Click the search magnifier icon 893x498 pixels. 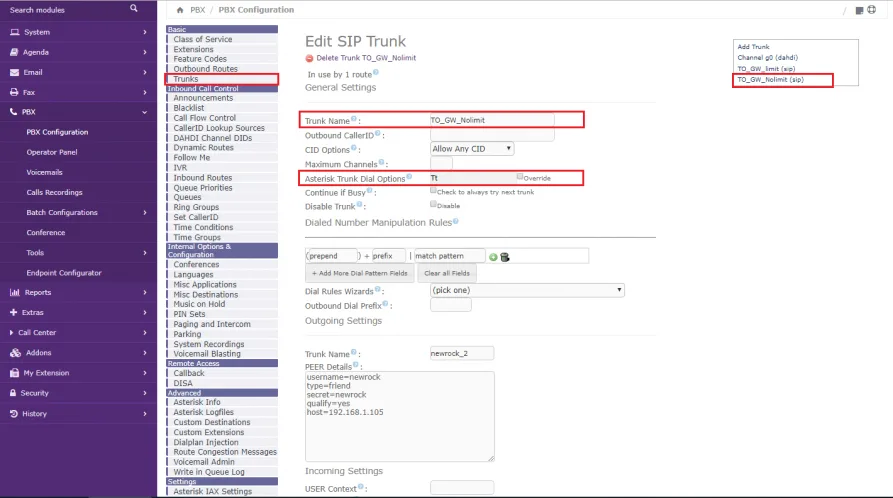tap(134, 8)
